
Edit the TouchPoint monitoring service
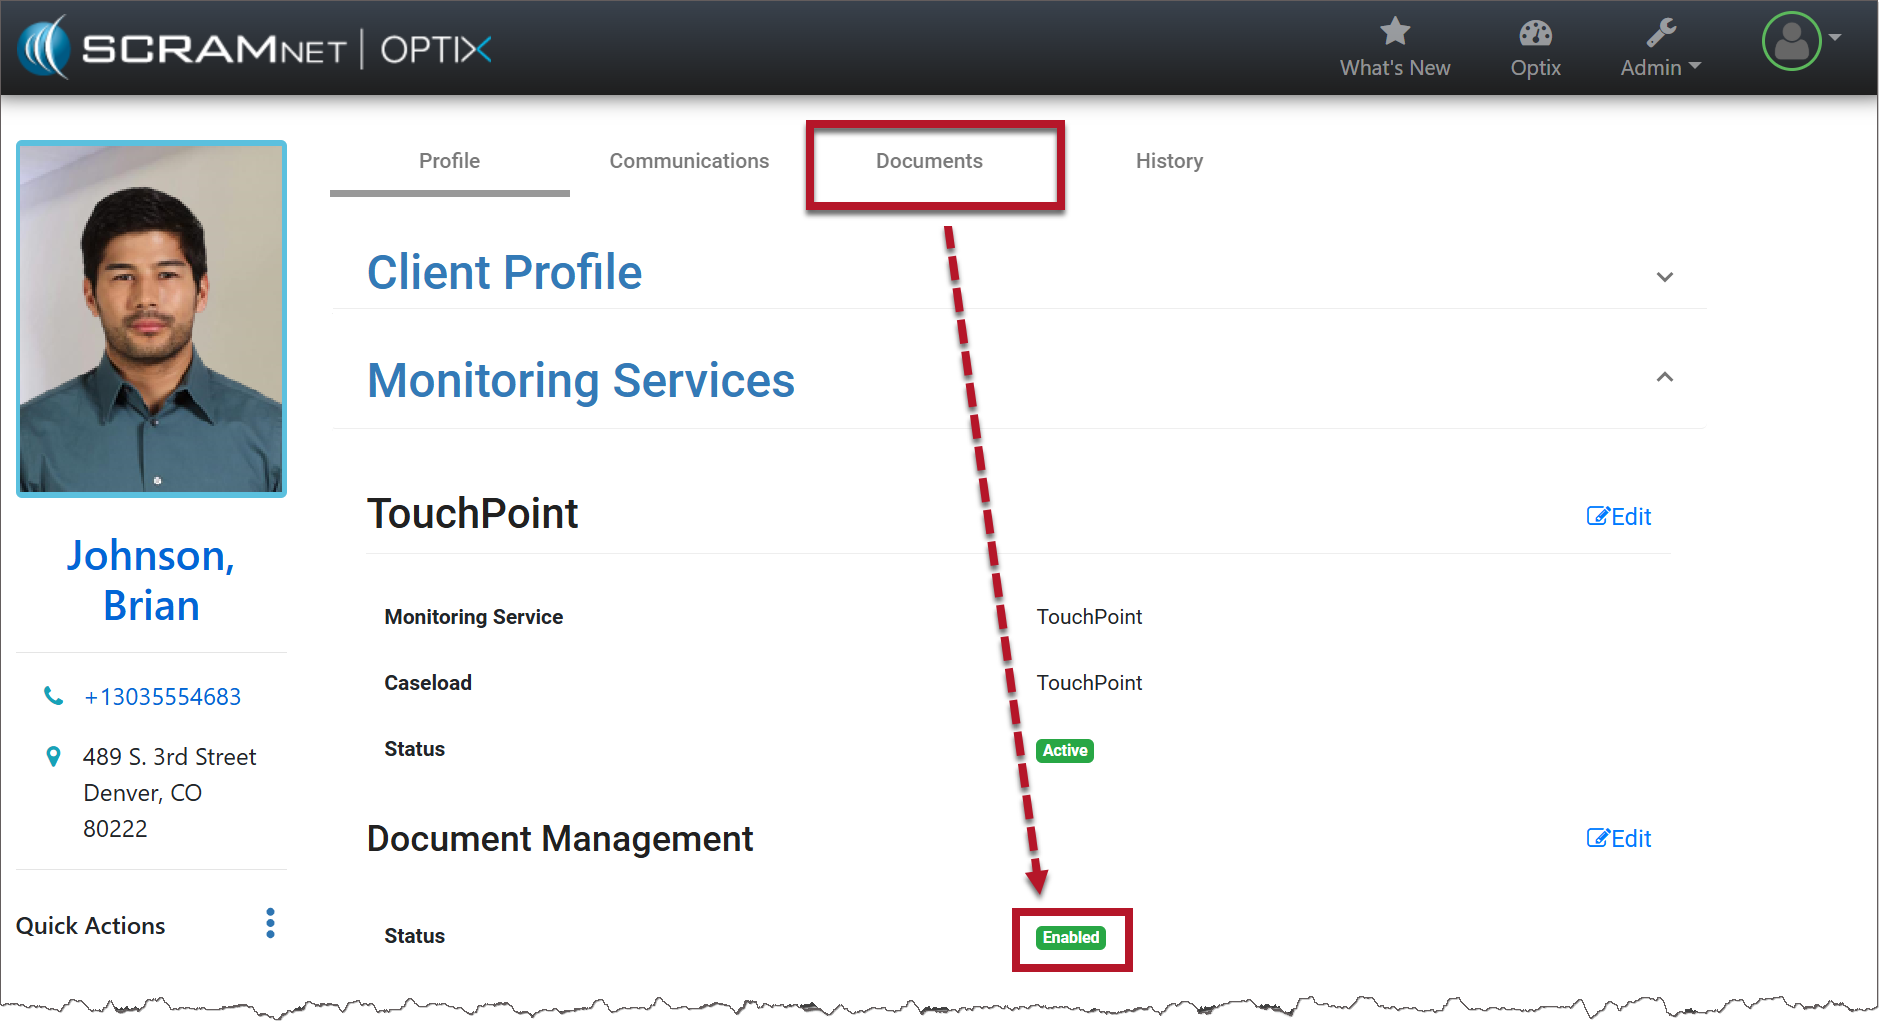pyautogui.click(x=1618, y=516)
